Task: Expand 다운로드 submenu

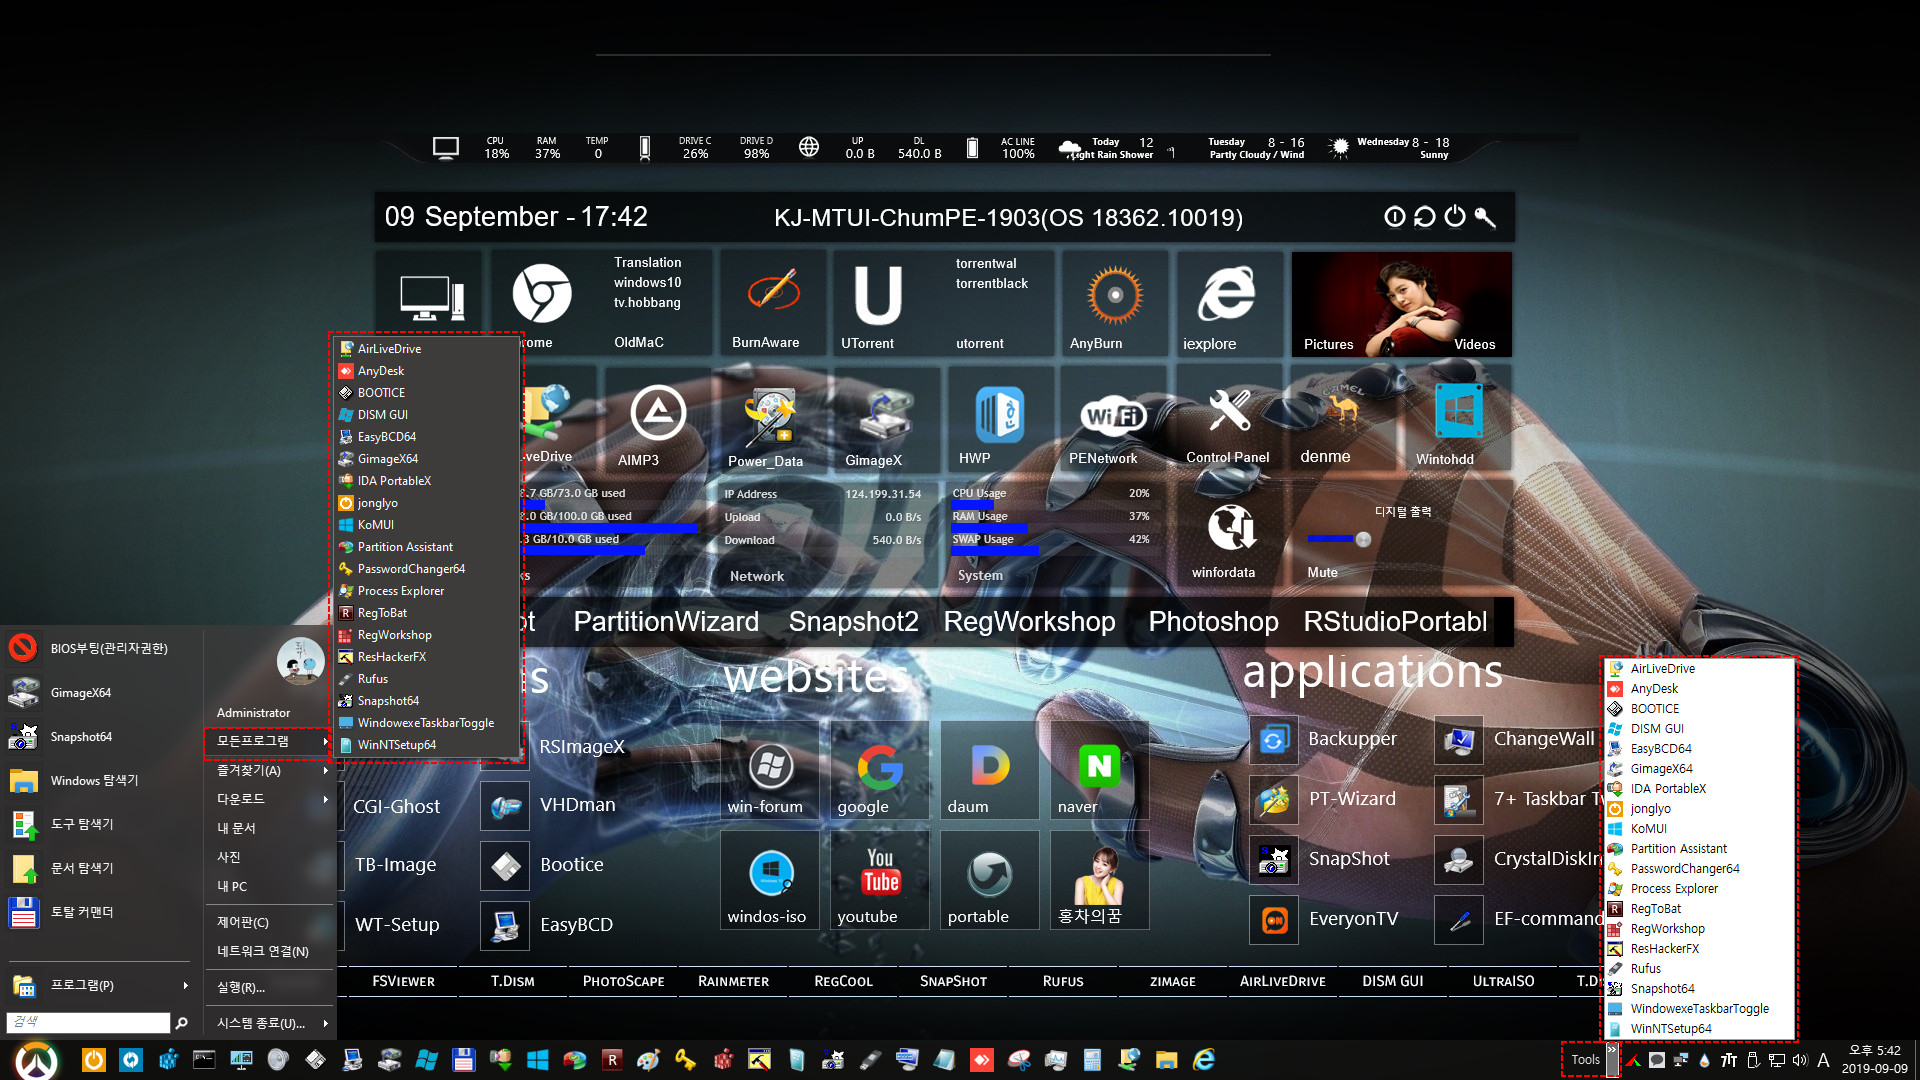Action: click(x=269, y=799)
